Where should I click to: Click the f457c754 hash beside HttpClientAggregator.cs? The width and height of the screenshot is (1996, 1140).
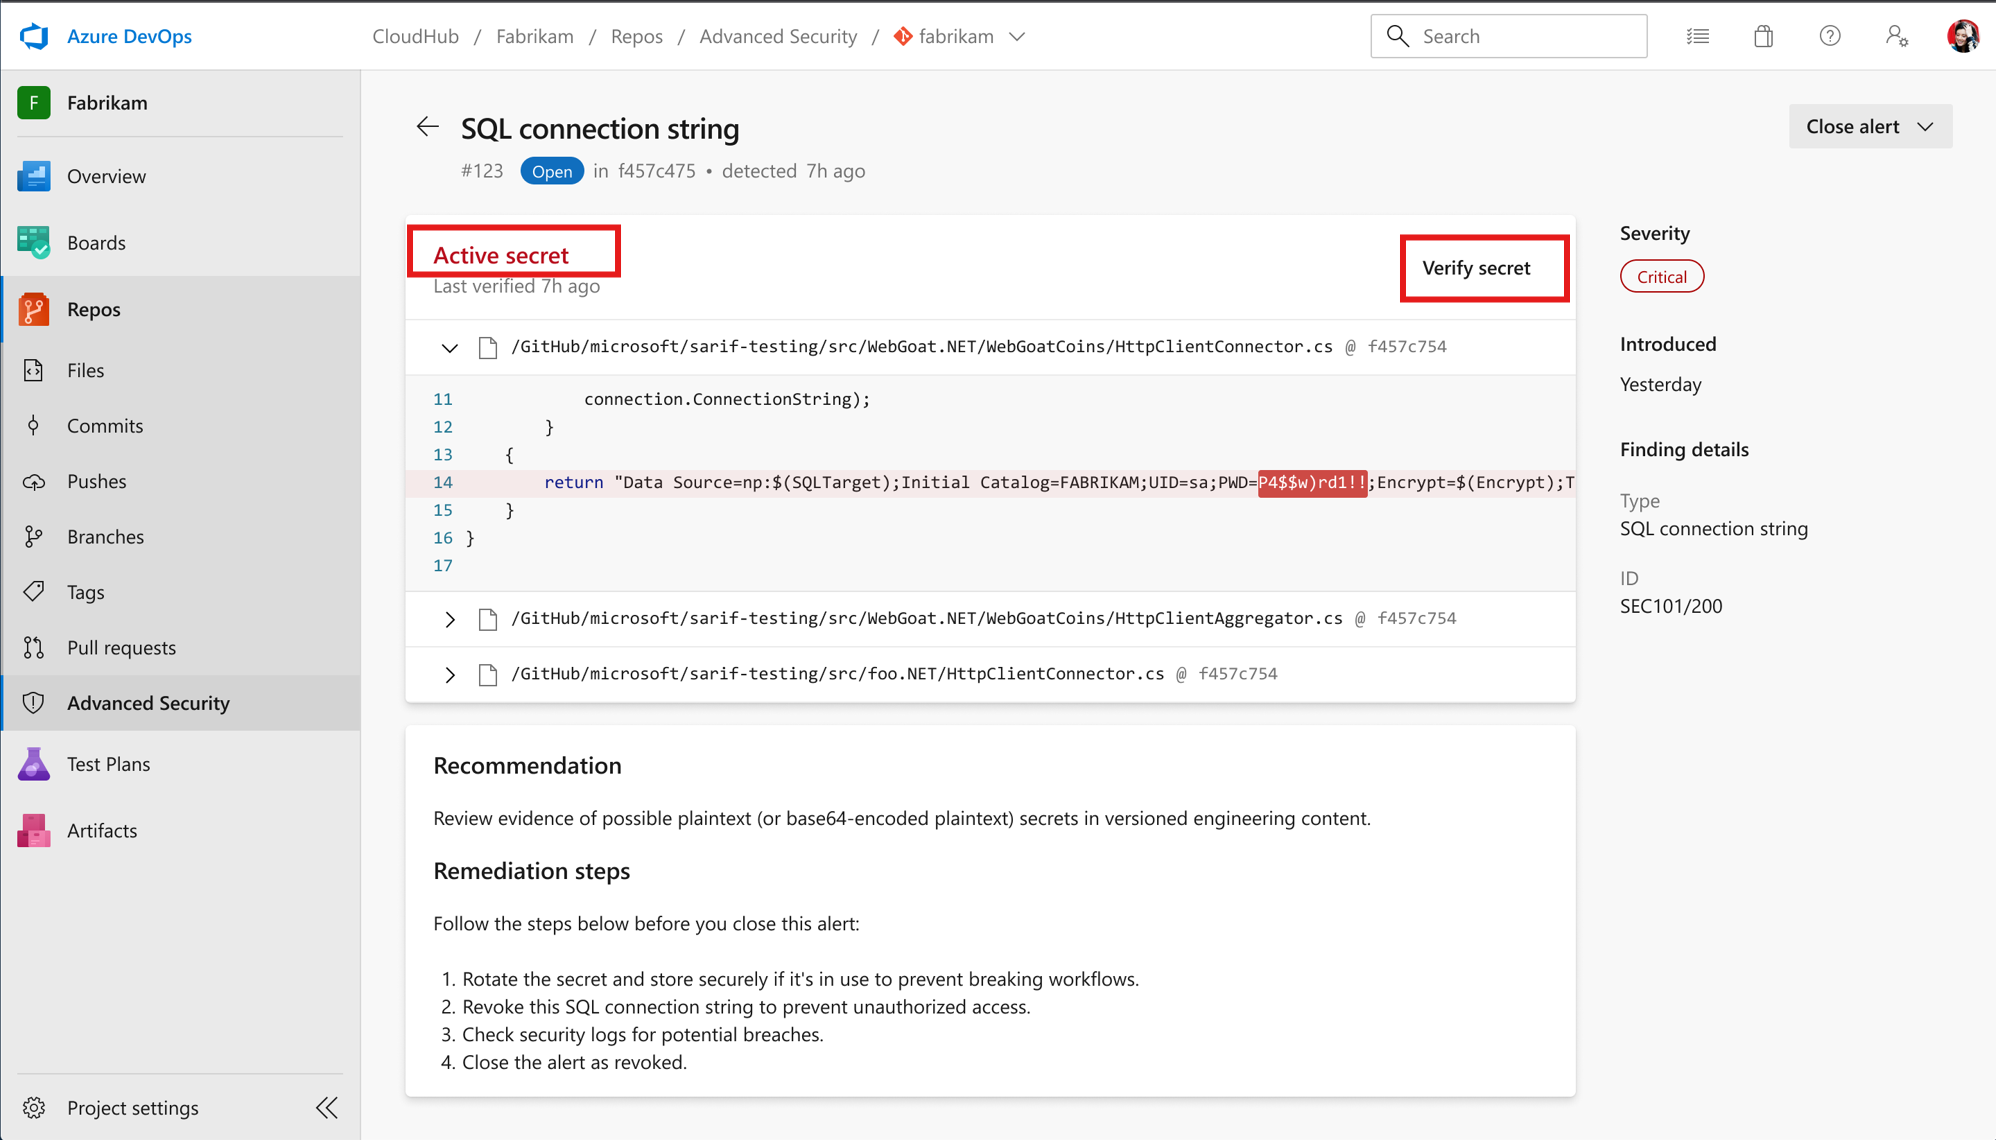click(1416, 618)
